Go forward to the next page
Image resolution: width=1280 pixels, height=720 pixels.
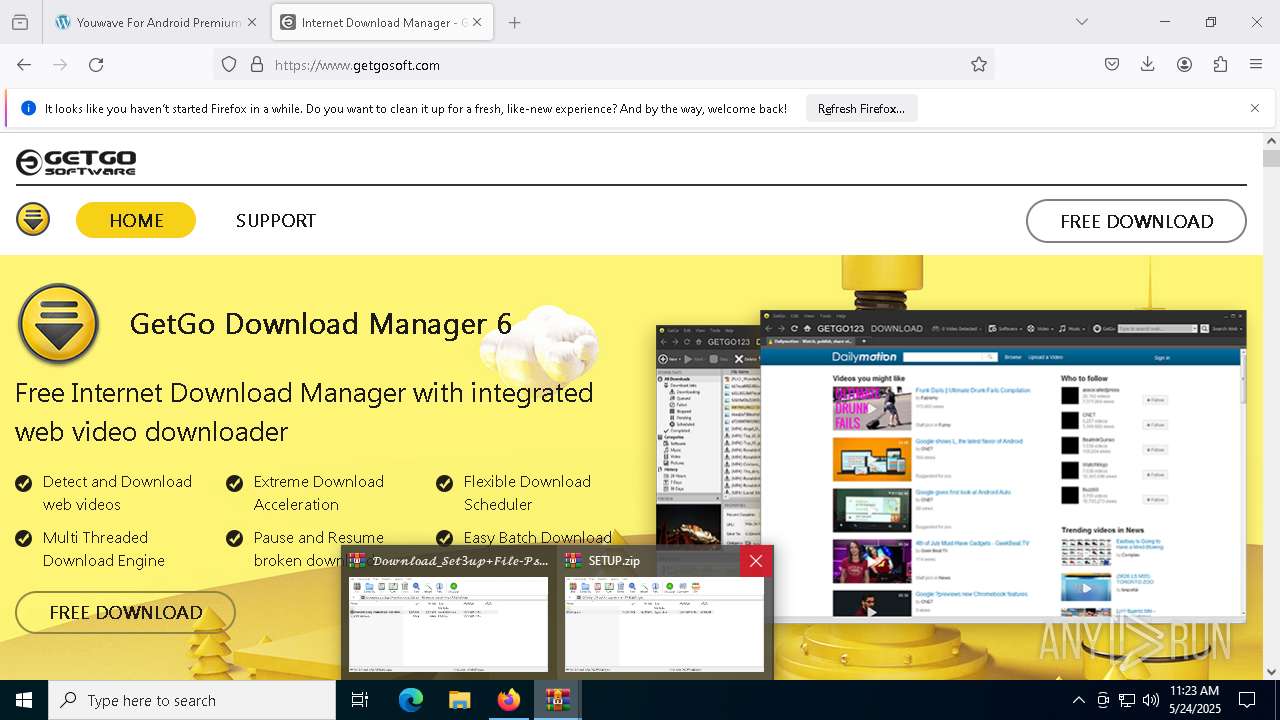coord(60,64)
